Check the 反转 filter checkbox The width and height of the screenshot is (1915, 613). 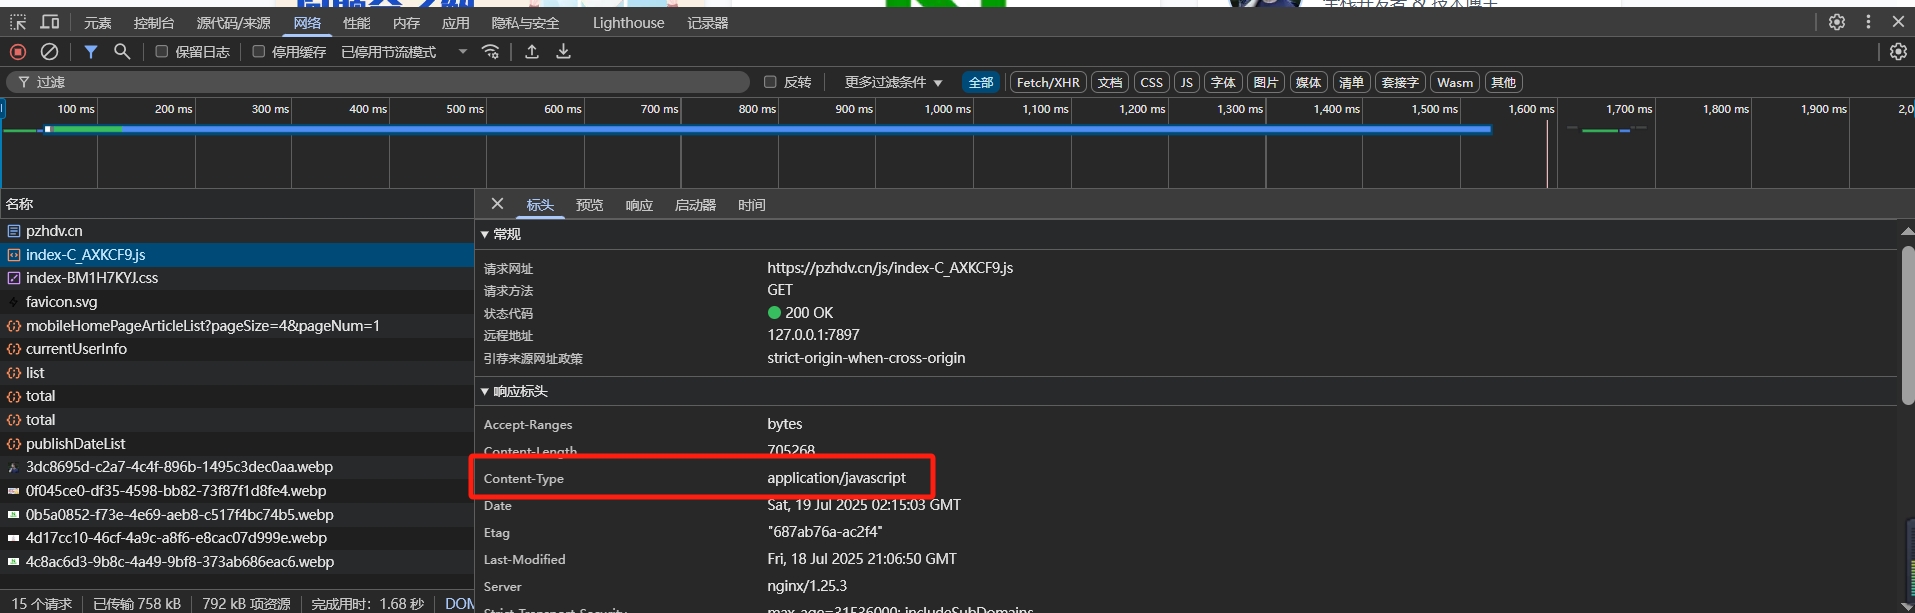pyautogui.click(x=770, y=82)
